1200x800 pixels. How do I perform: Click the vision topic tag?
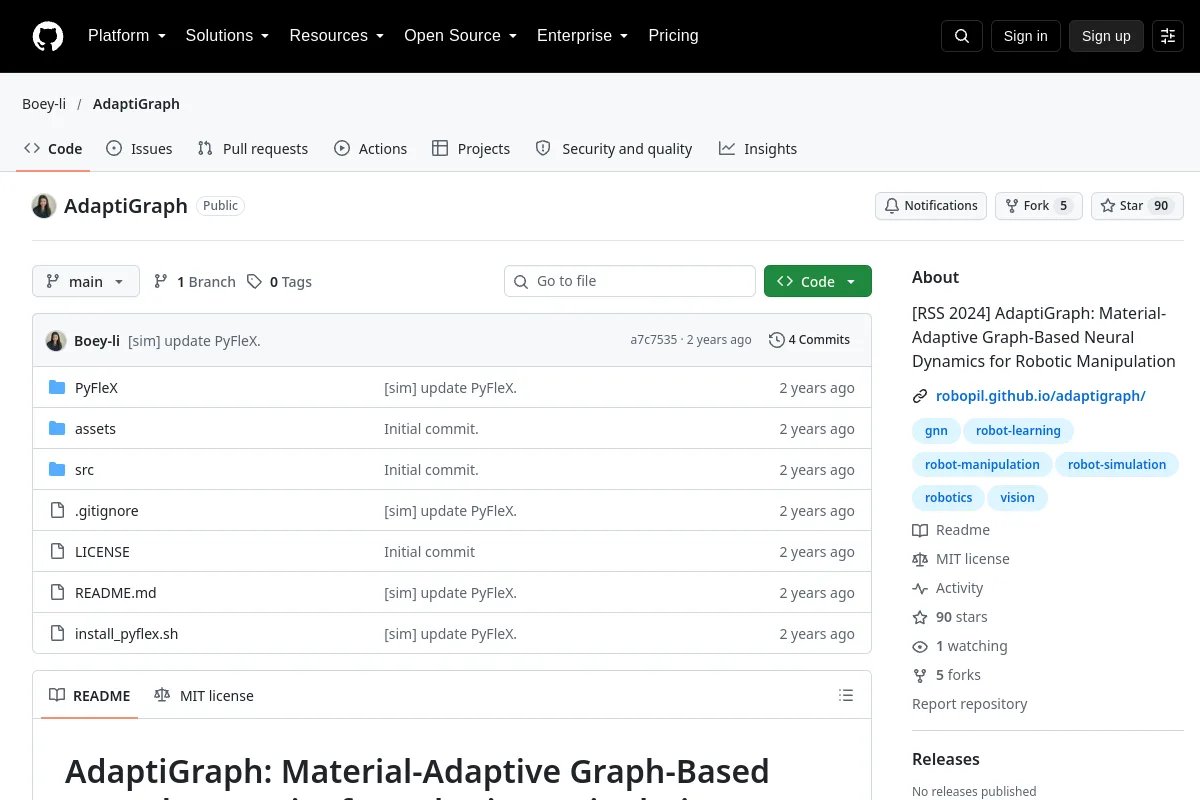click(x=1018, y=498)
